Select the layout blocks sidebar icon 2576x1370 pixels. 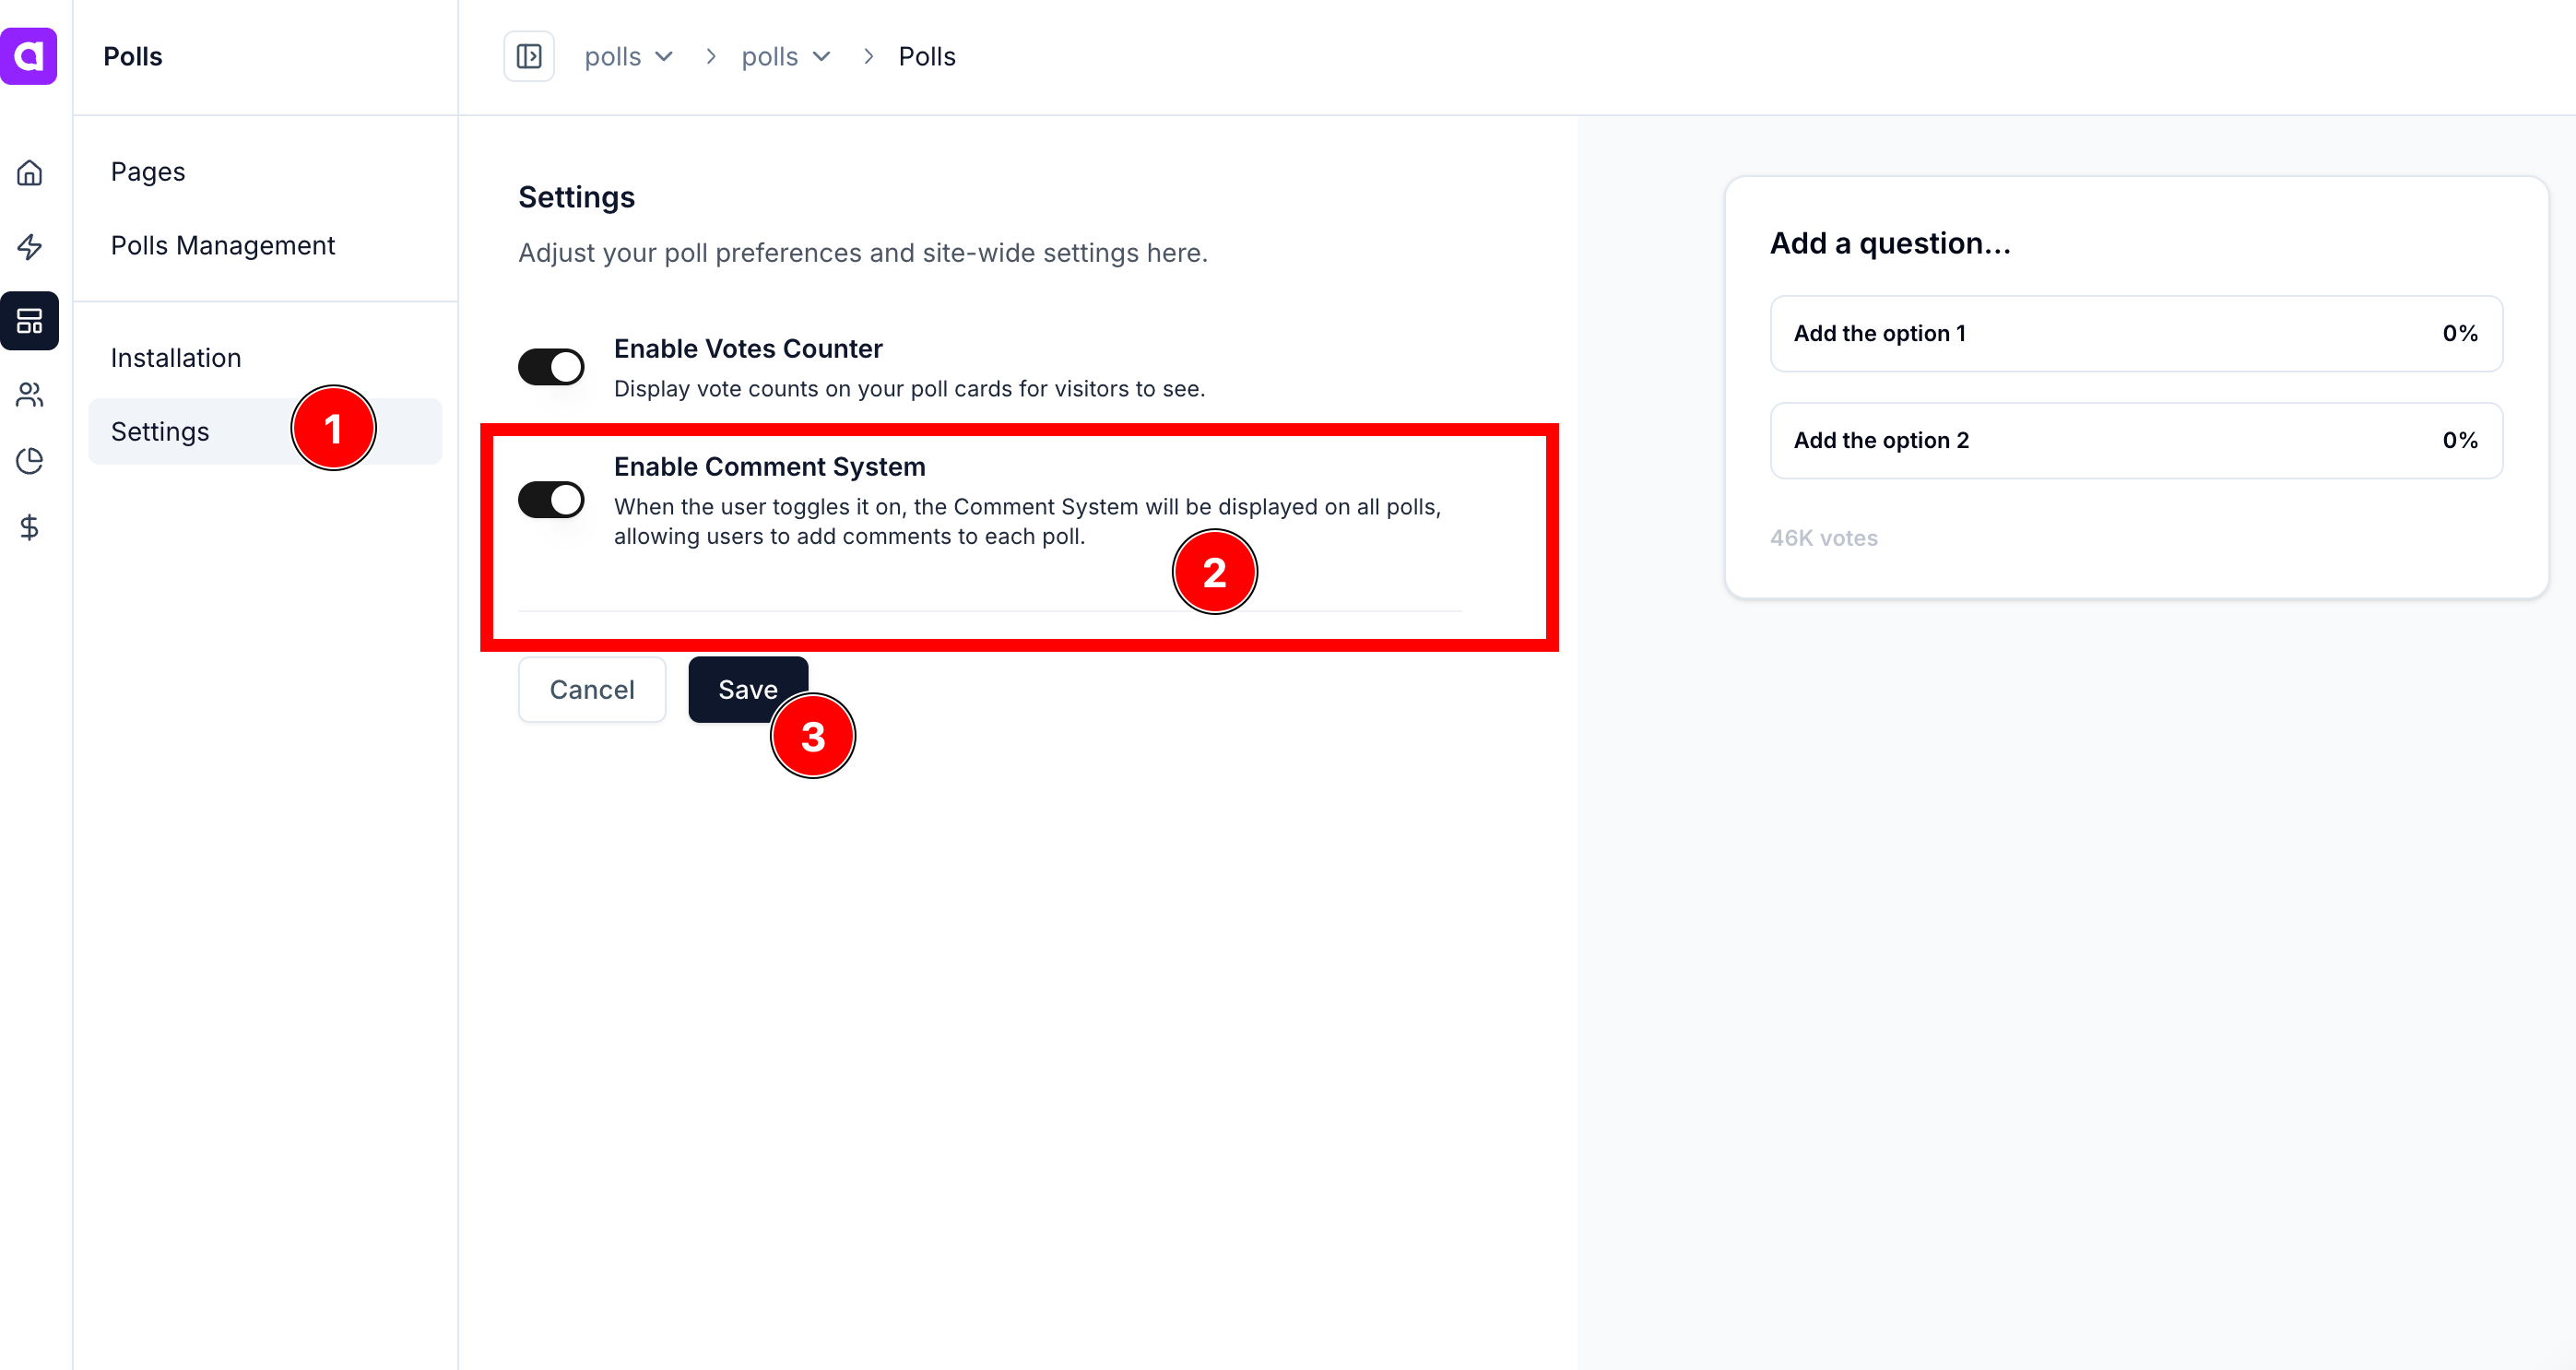[x=29, y=321]
